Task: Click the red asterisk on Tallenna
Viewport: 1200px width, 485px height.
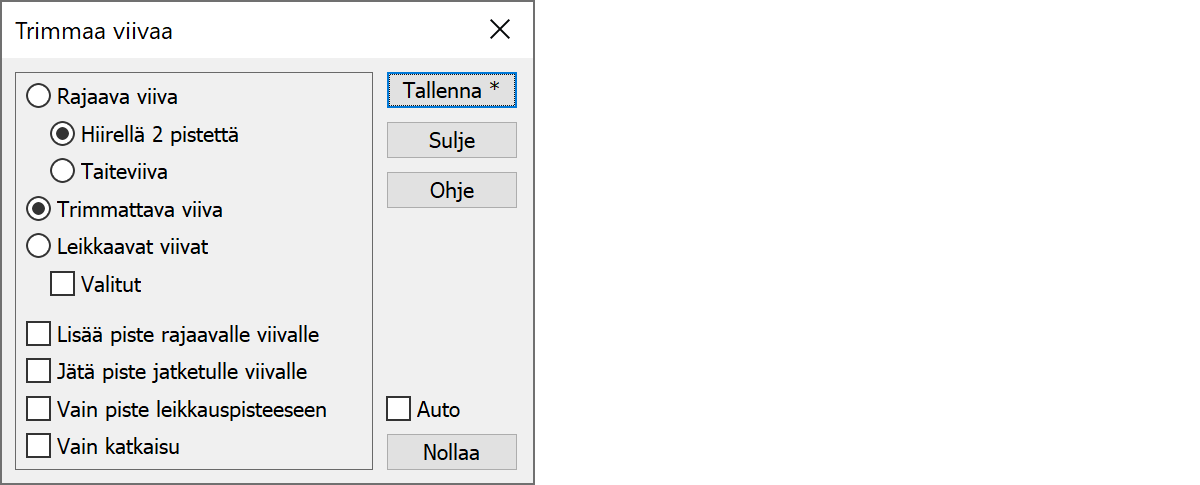Action: (x=494, y=89)
